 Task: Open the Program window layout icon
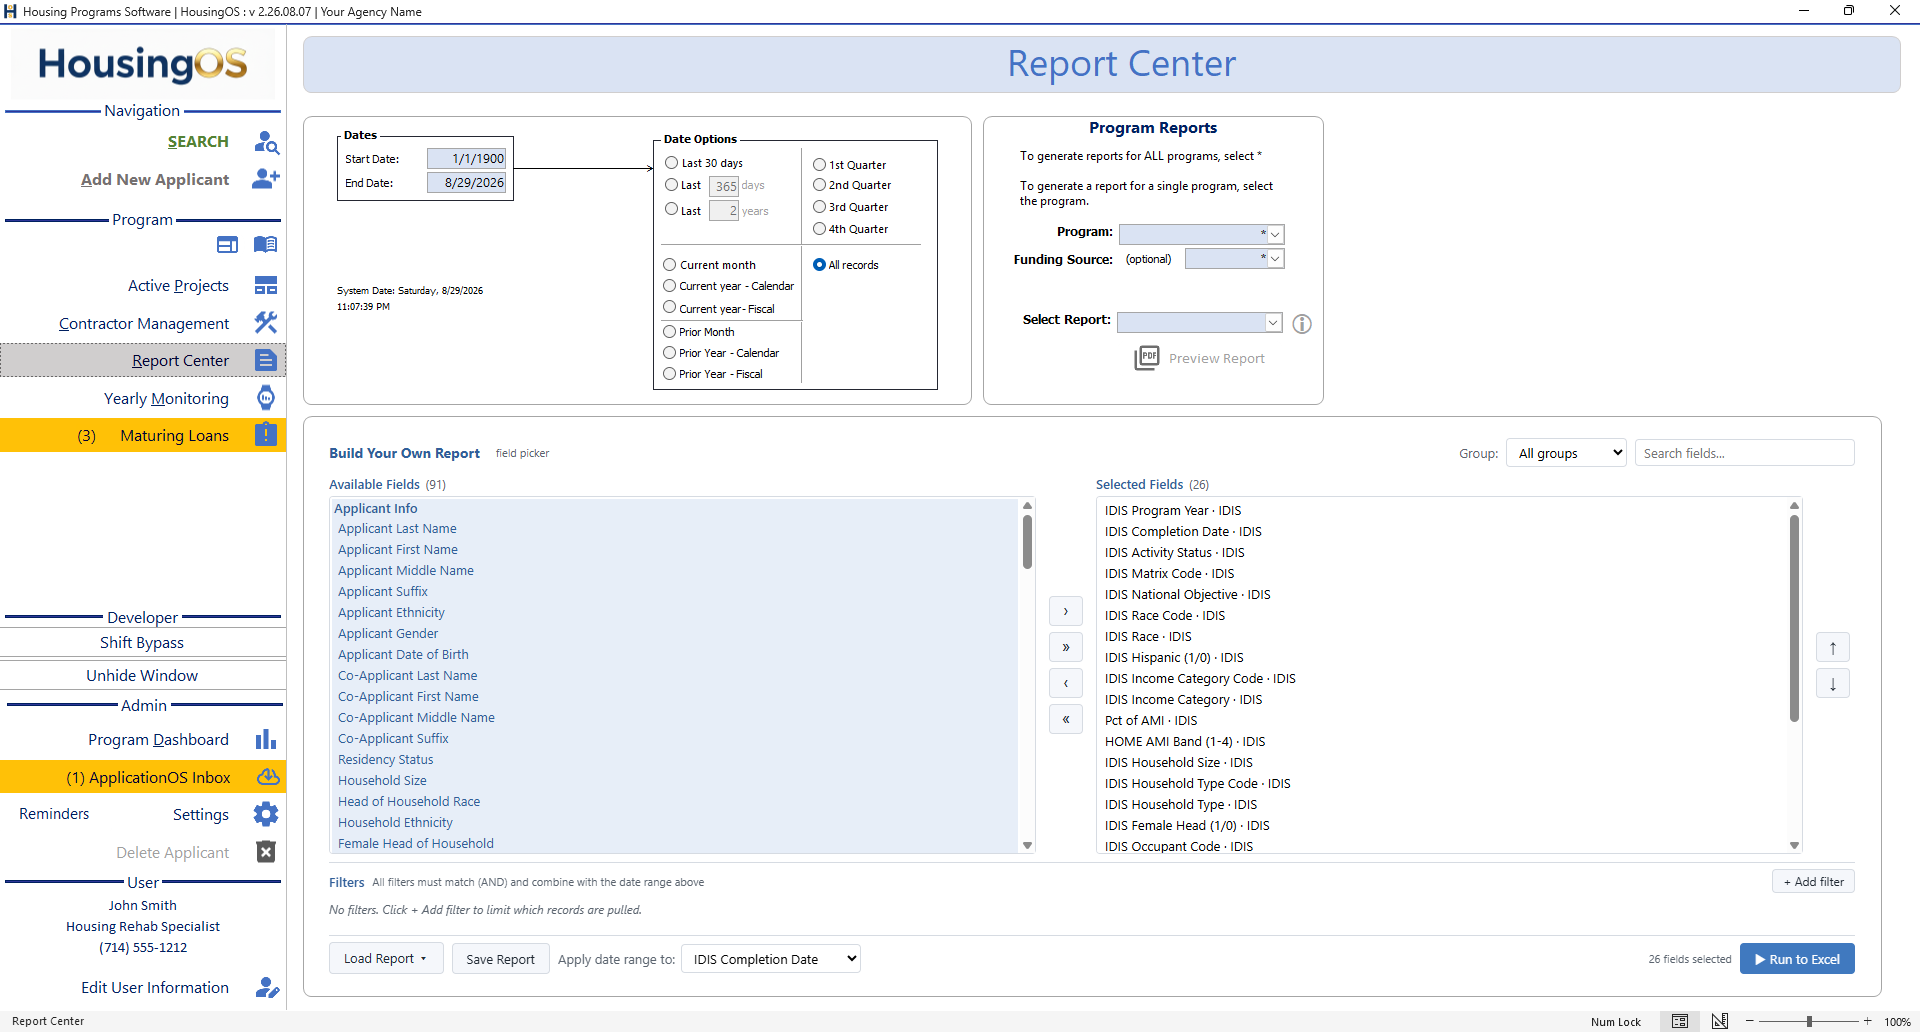[x=228, y=245]
